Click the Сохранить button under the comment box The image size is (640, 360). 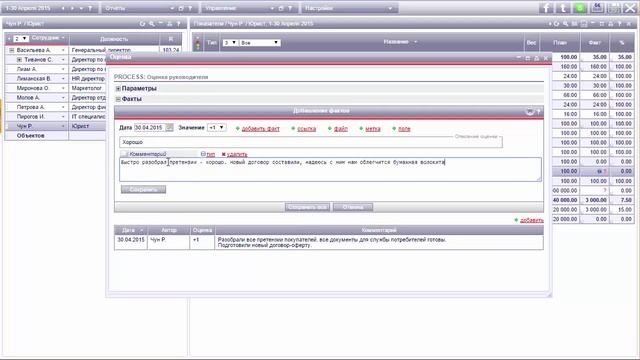(x=143, y=189)
